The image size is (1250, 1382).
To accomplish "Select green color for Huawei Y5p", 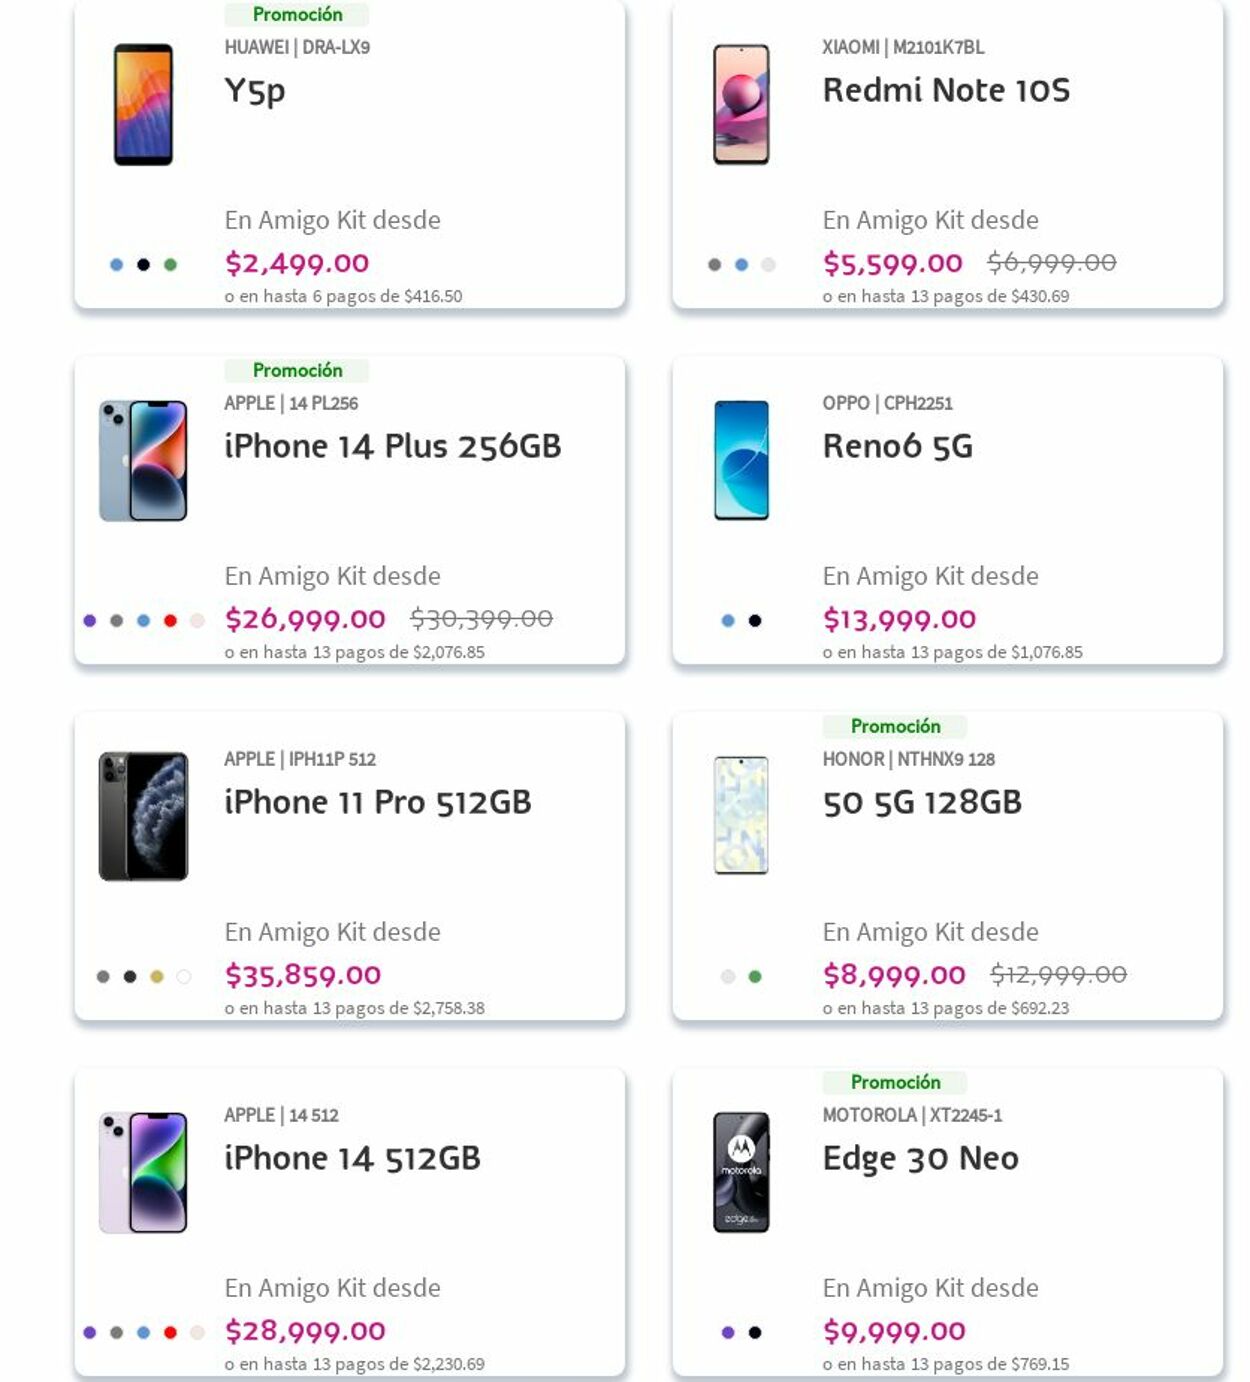I will (170, 265).
